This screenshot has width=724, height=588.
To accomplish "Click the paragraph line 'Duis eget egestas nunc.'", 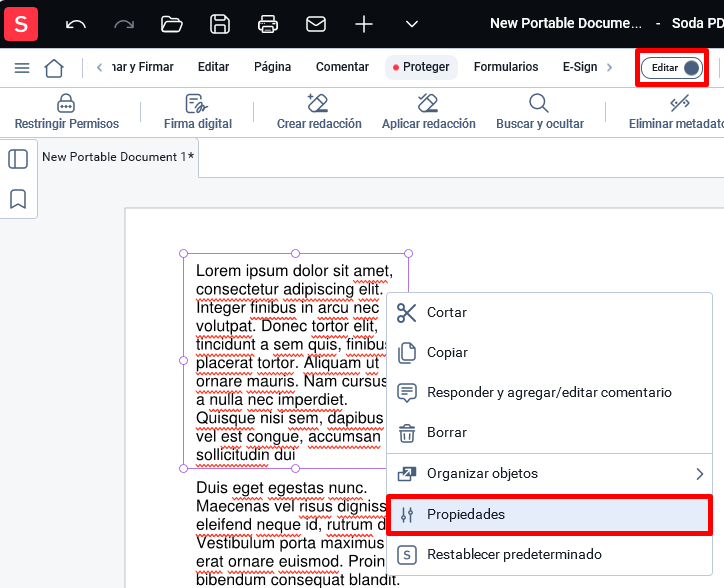I will [282, 488].
